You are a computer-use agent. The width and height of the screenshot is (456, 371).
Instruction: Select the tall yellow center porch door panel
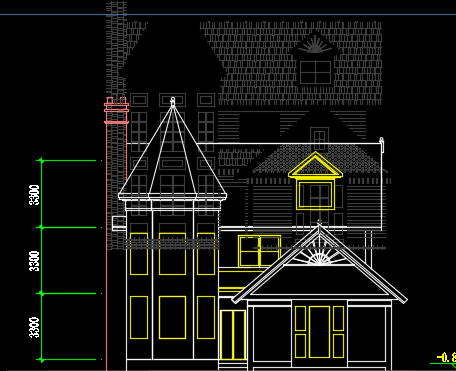pos(319,332)
